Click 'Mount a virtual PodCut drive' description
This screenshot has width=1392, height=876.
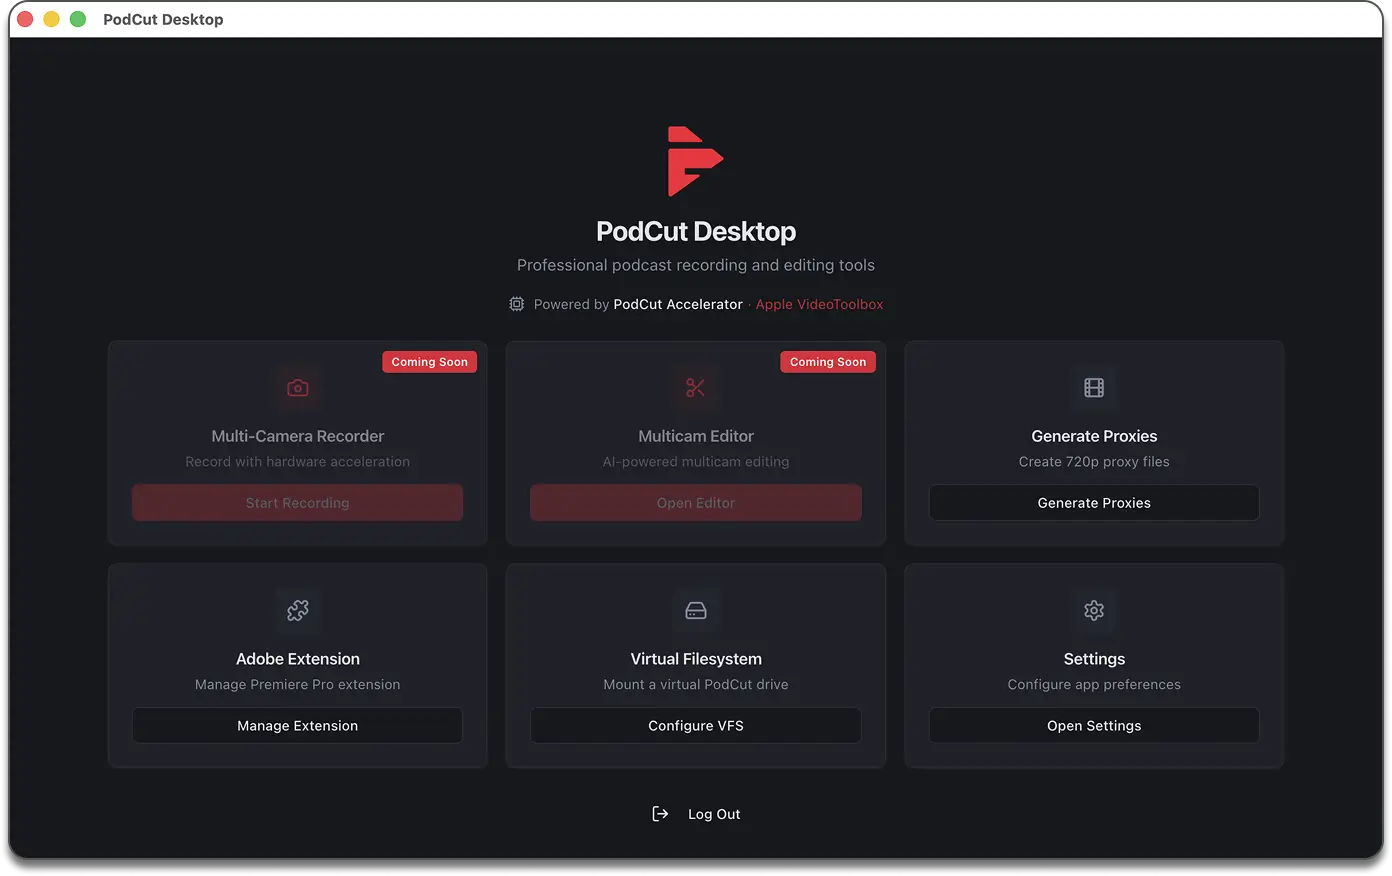[696, 685]
